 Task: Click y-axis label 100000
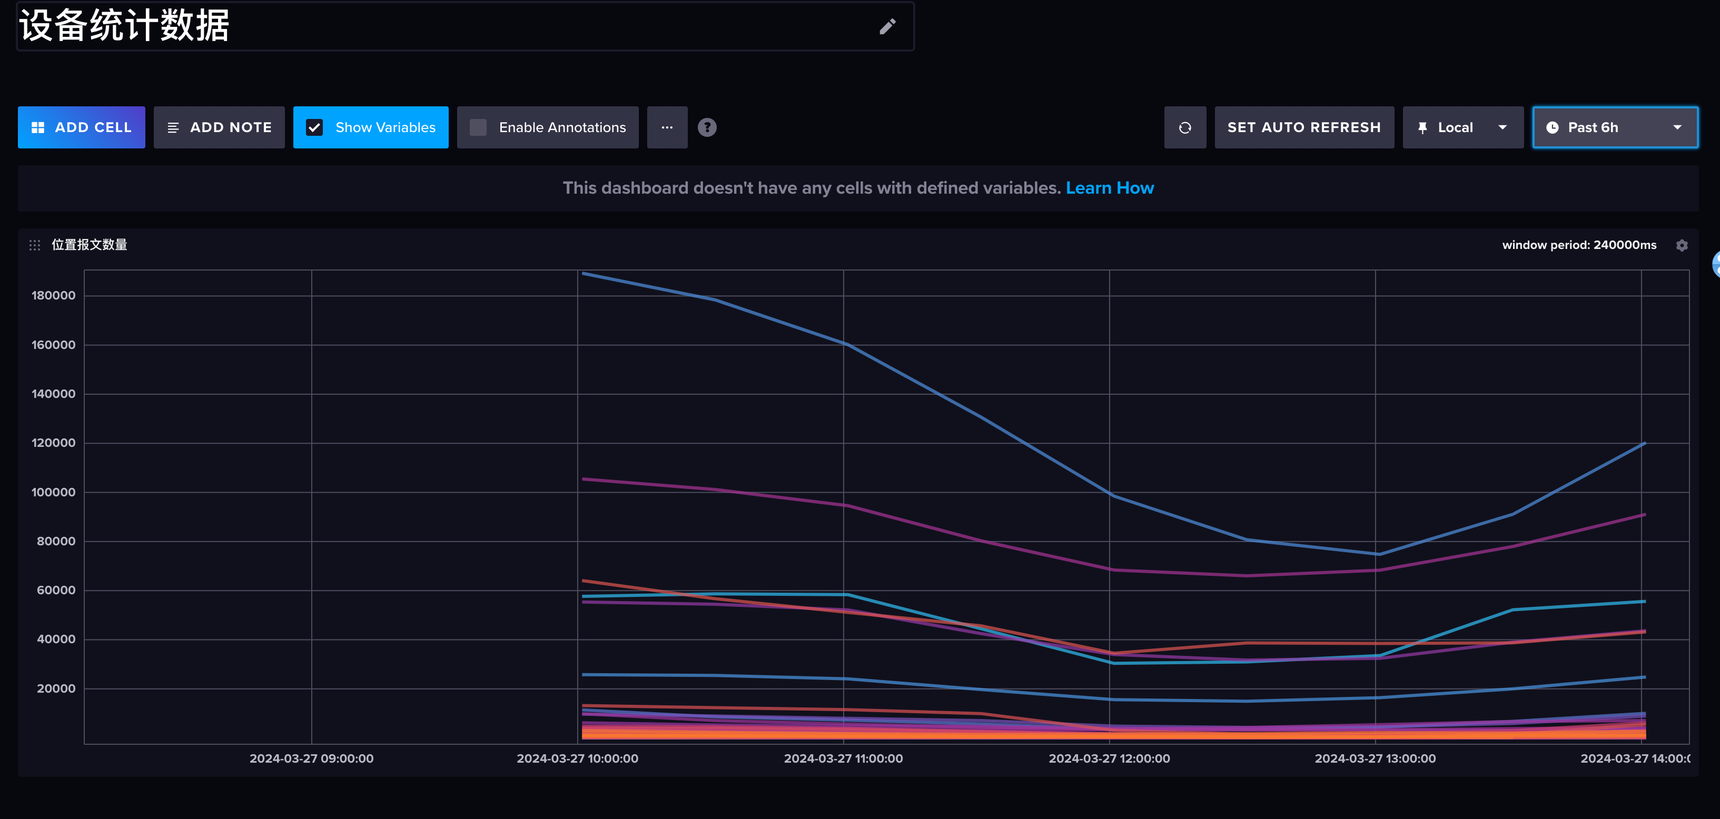click(x=54, y=492)
